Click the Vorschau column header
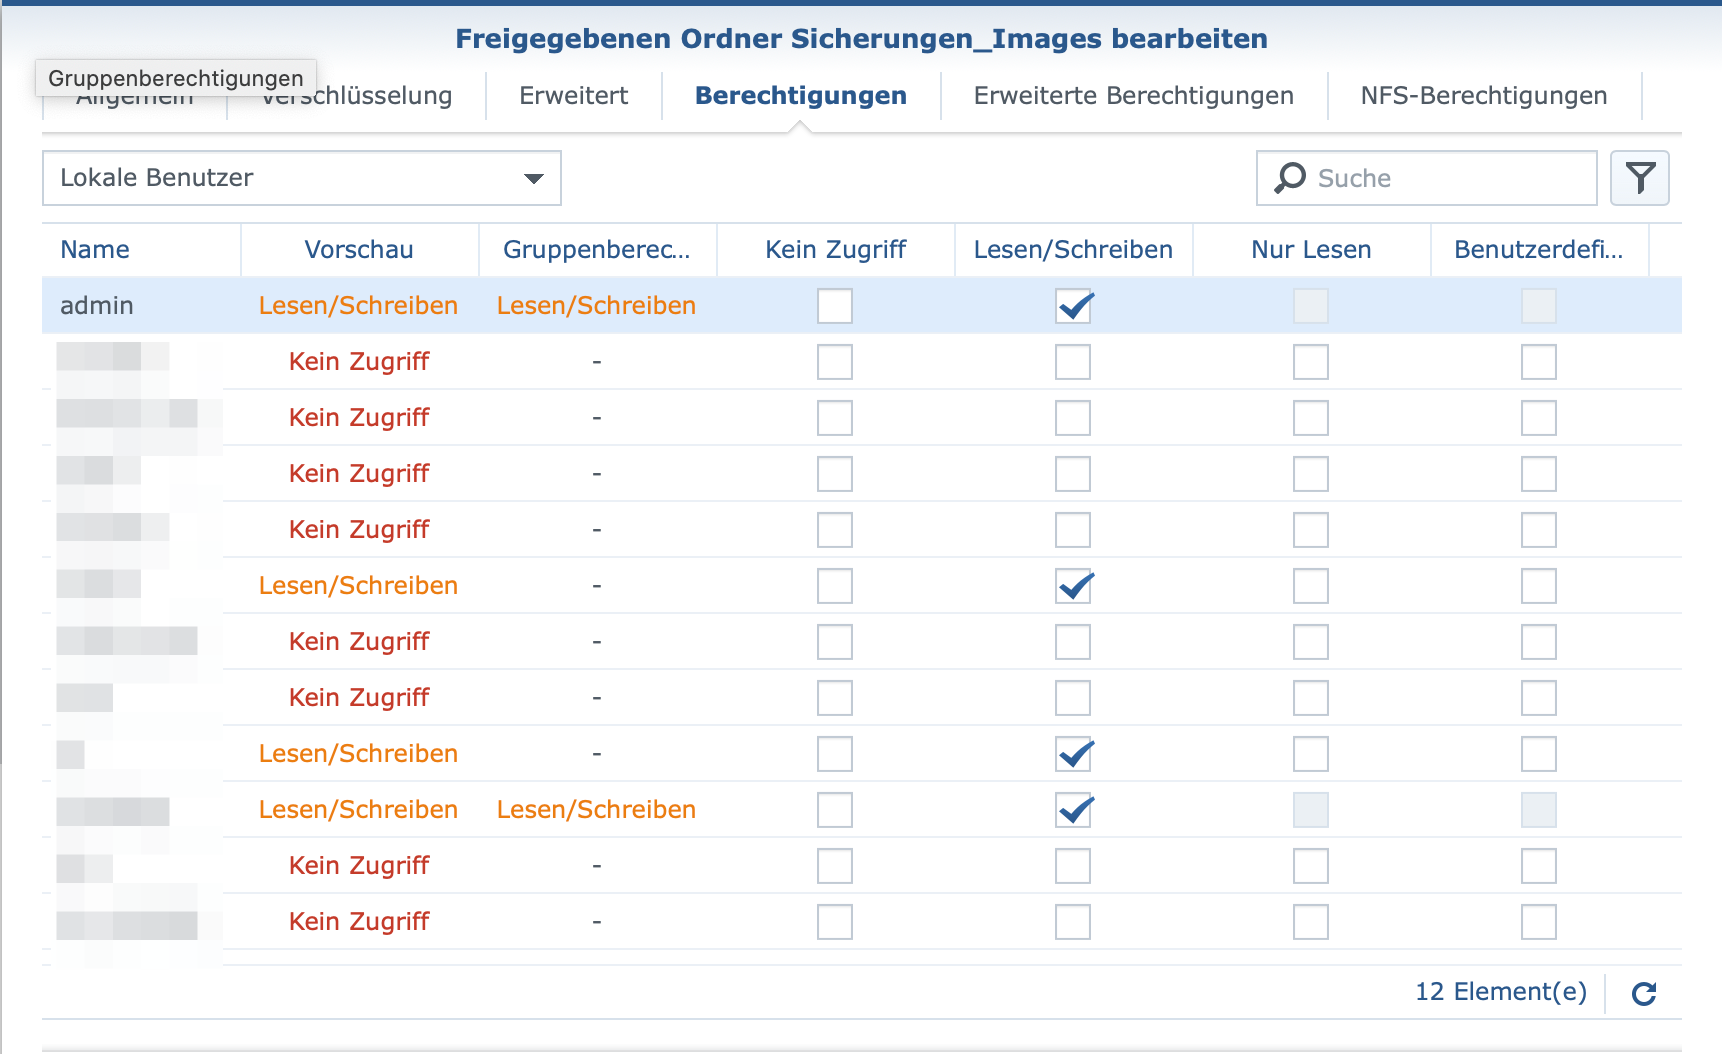1722x1054 pixels. (359, 250)
